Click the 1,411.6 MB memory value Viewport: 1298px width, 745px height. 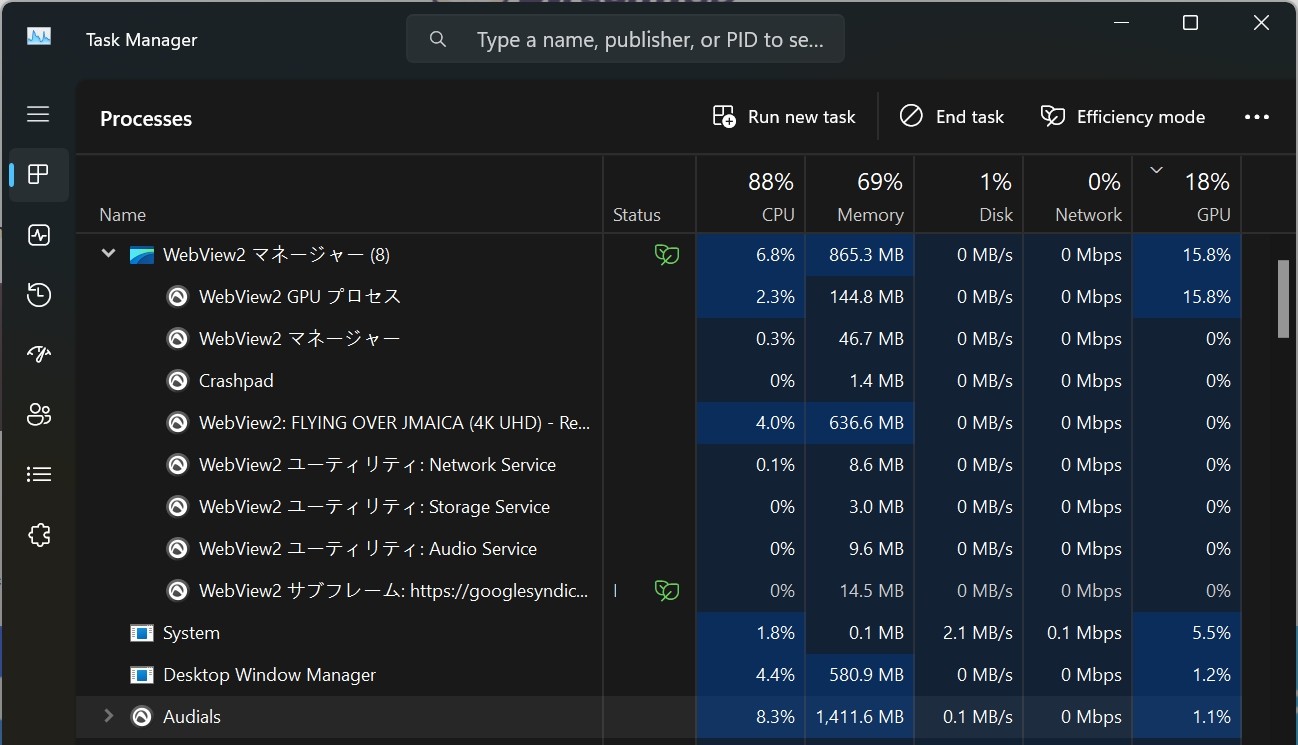pyautogui.click(x=859, y=717)
